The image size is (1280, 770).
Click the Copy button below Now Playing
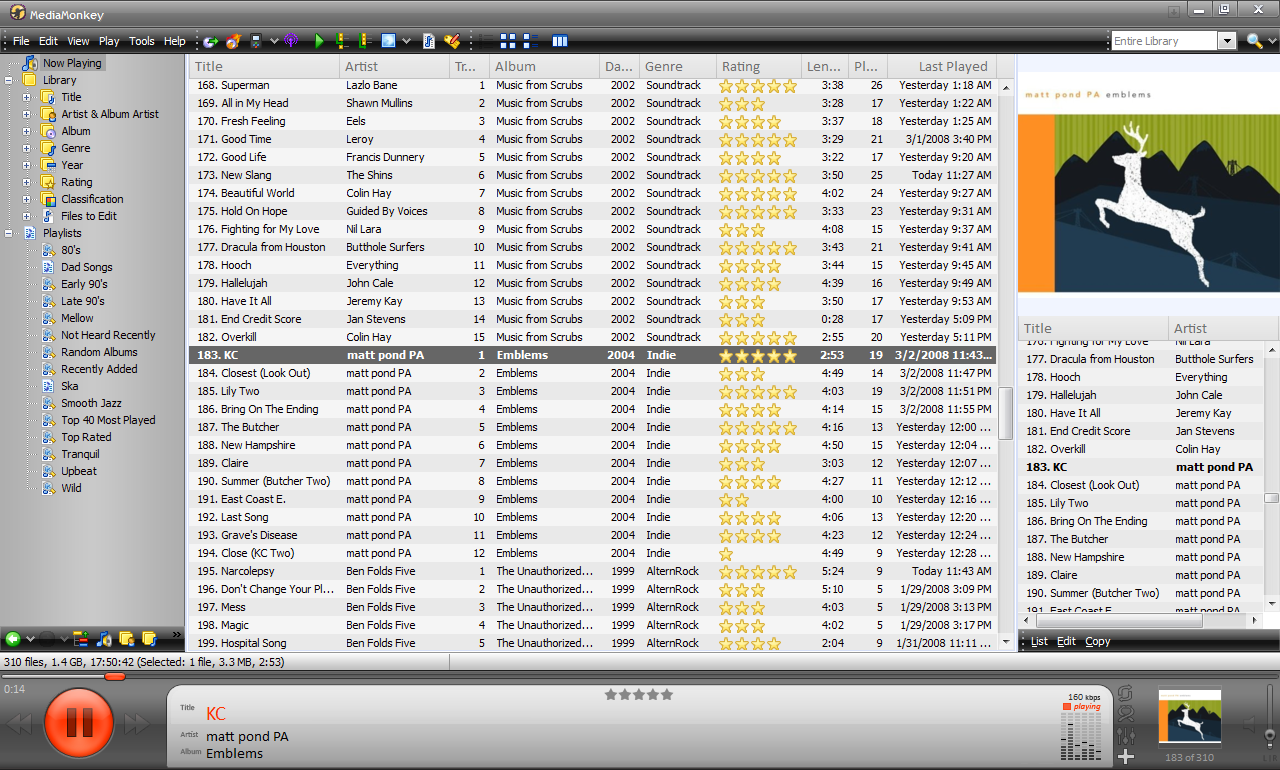point(1097,641)
